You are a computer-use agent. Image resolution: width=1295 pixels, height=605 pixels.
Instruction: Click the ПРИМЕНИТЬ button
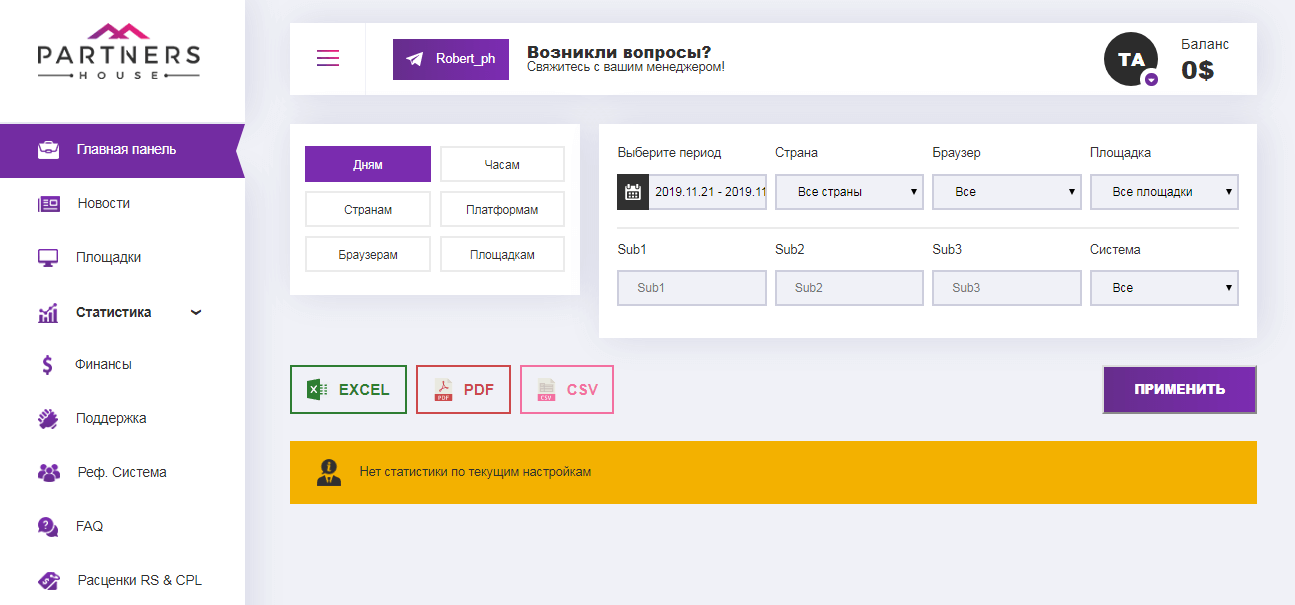pos(1179,389)
